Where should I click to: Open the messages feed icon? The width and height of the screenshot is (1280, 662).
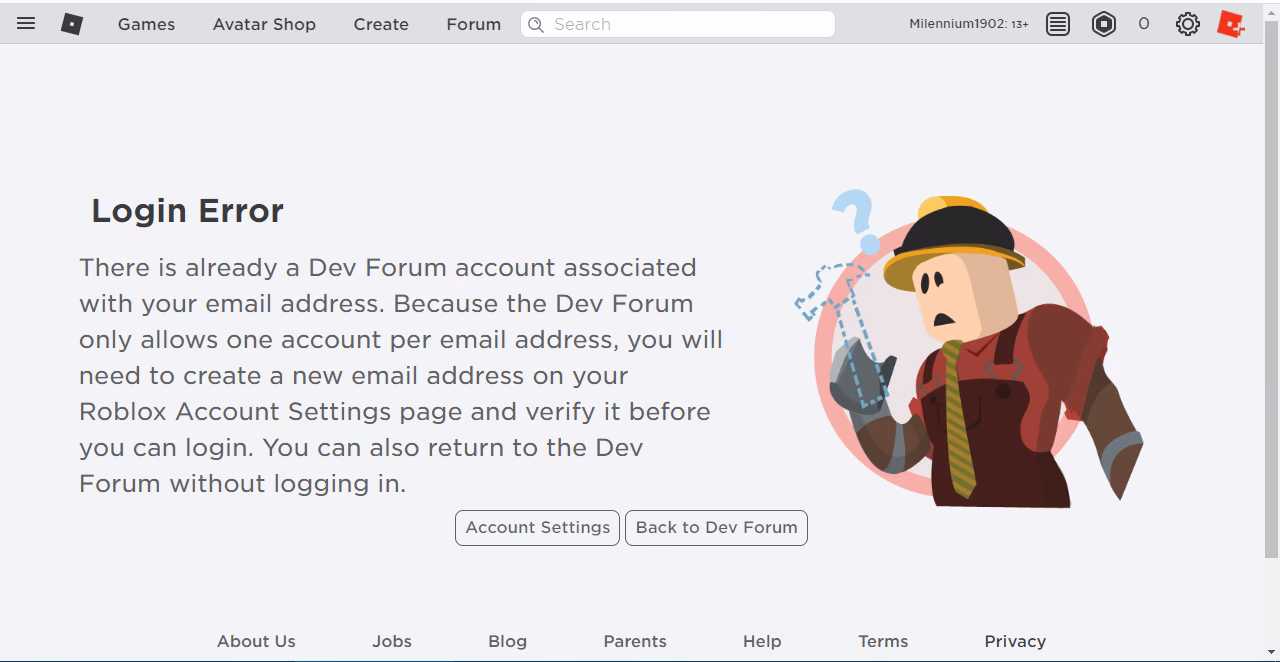[x=1058, y=24]
